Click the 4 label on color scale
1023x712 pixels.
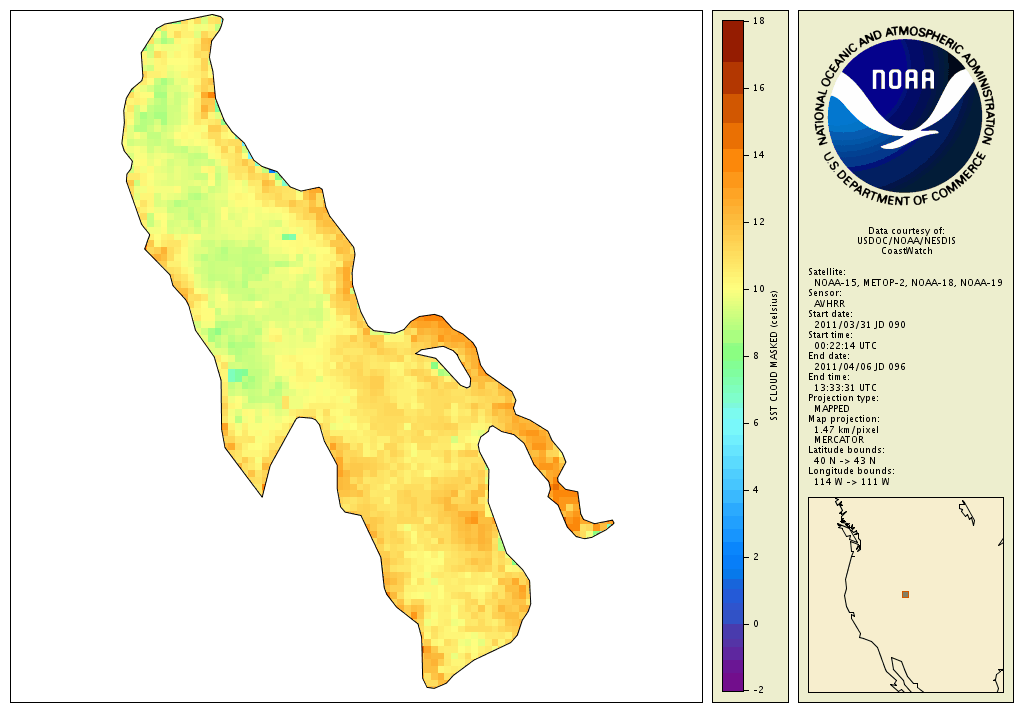click(756, 490)
